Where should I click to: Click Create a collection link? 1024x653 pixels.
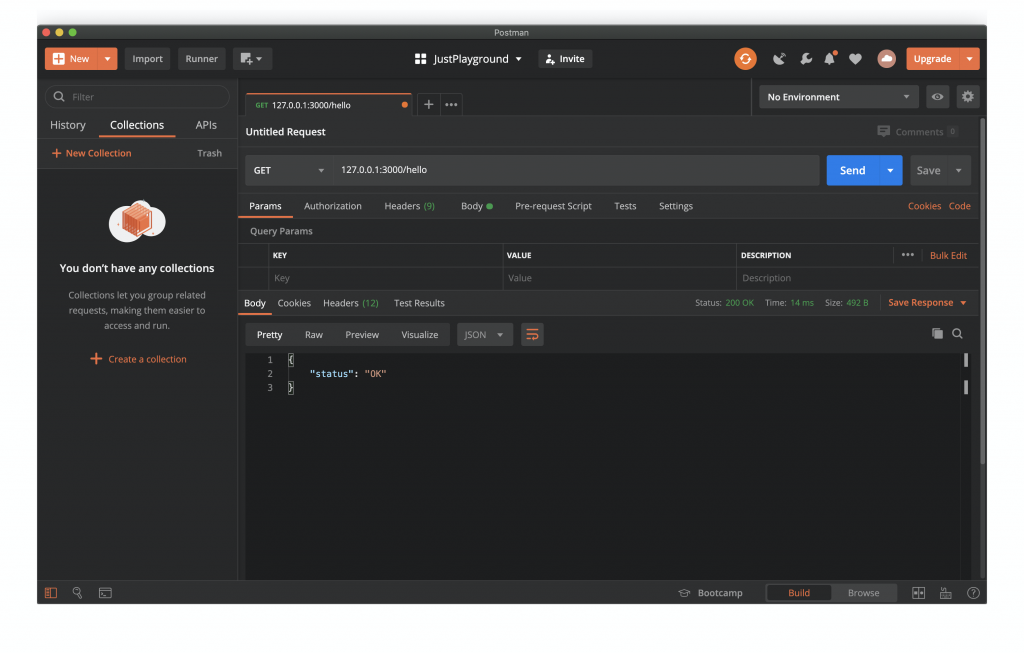coord(138,359)
